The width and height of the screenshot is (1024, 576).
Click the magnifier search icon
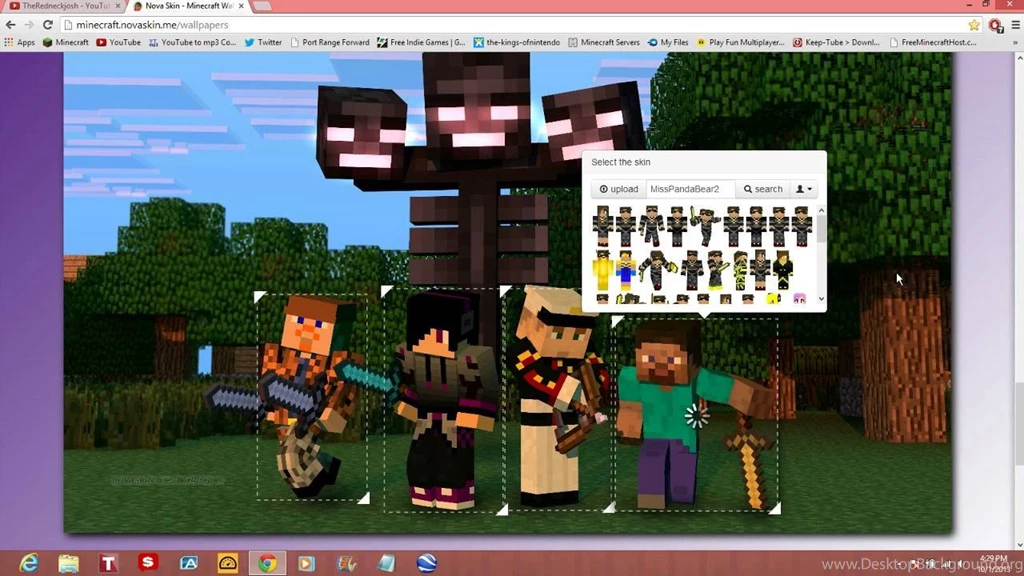747,189
